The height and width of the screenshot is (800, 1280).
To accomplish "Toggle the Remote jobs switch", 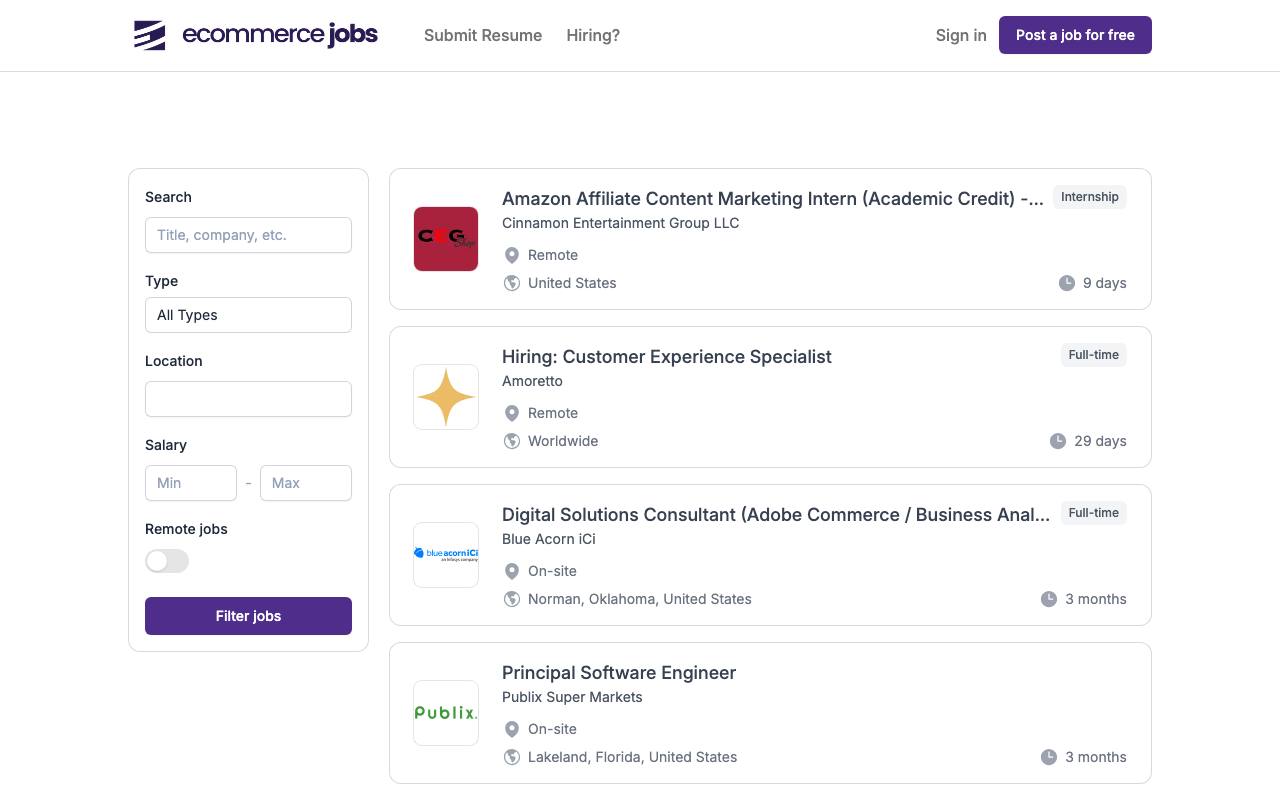I will (x=167, y=561).
